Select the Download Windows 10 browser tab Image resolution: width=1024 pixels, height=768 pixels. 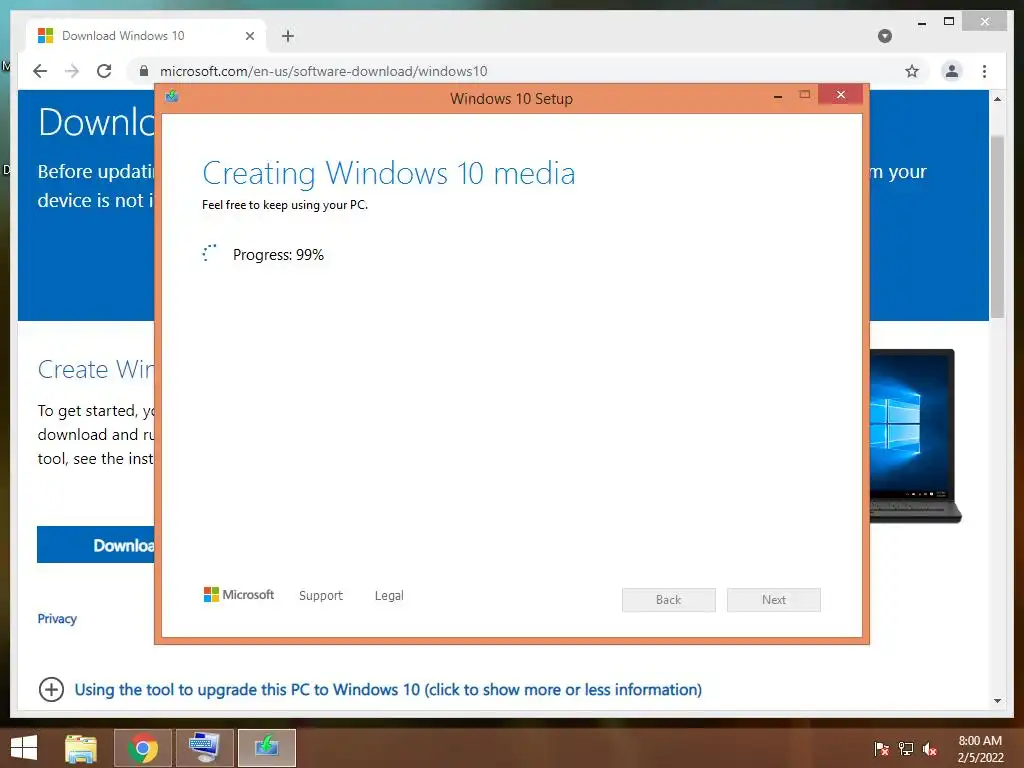(x=146, y=36)
